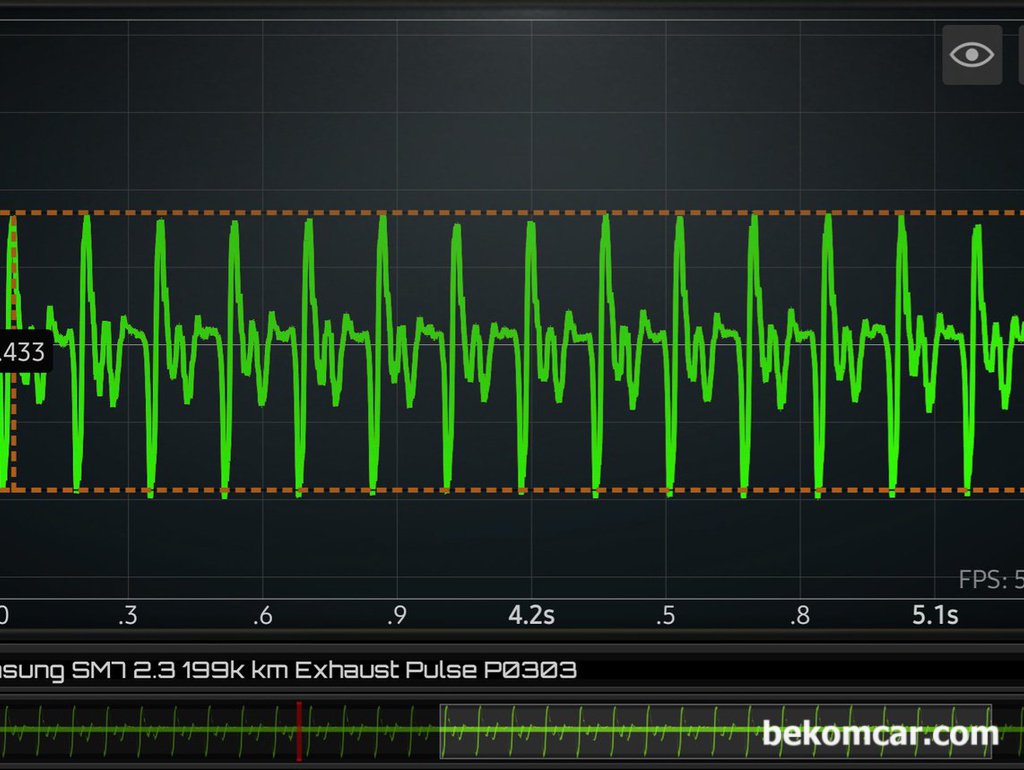Click the .5 tick after 4.2s
Screen dimensions: 1024x770
coord(665,615)
